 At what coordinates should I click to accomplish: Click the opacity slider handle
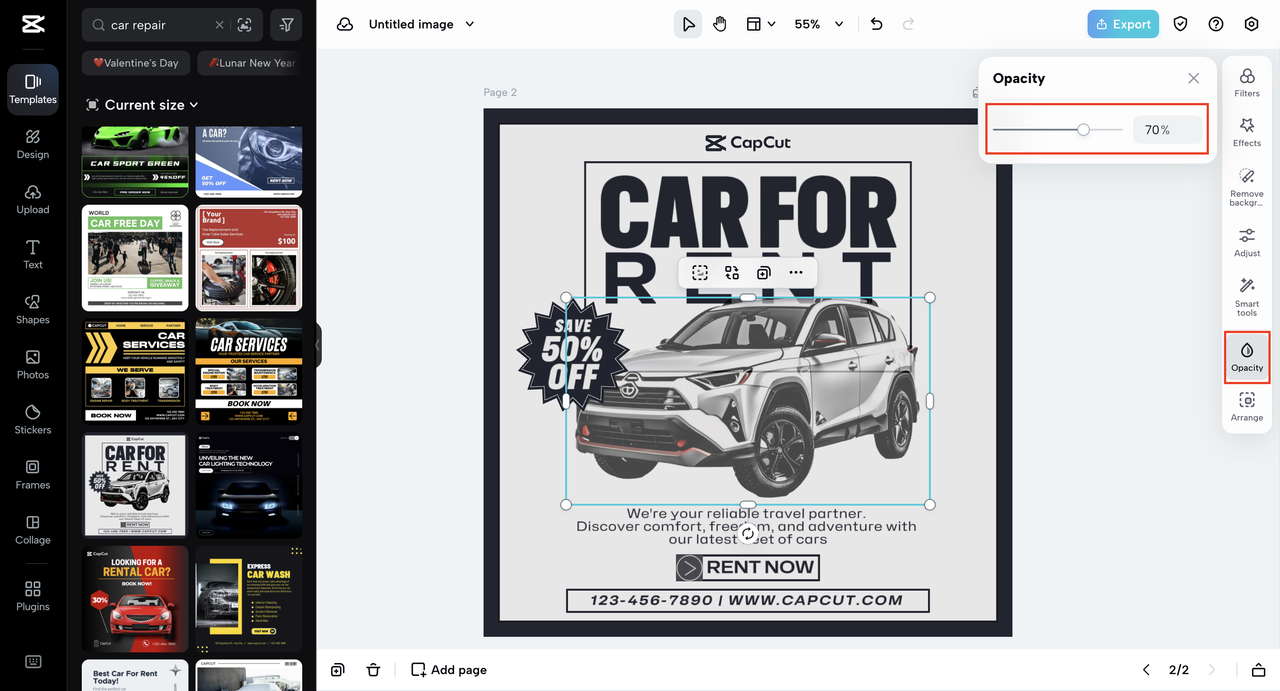tap(1083, 130)
